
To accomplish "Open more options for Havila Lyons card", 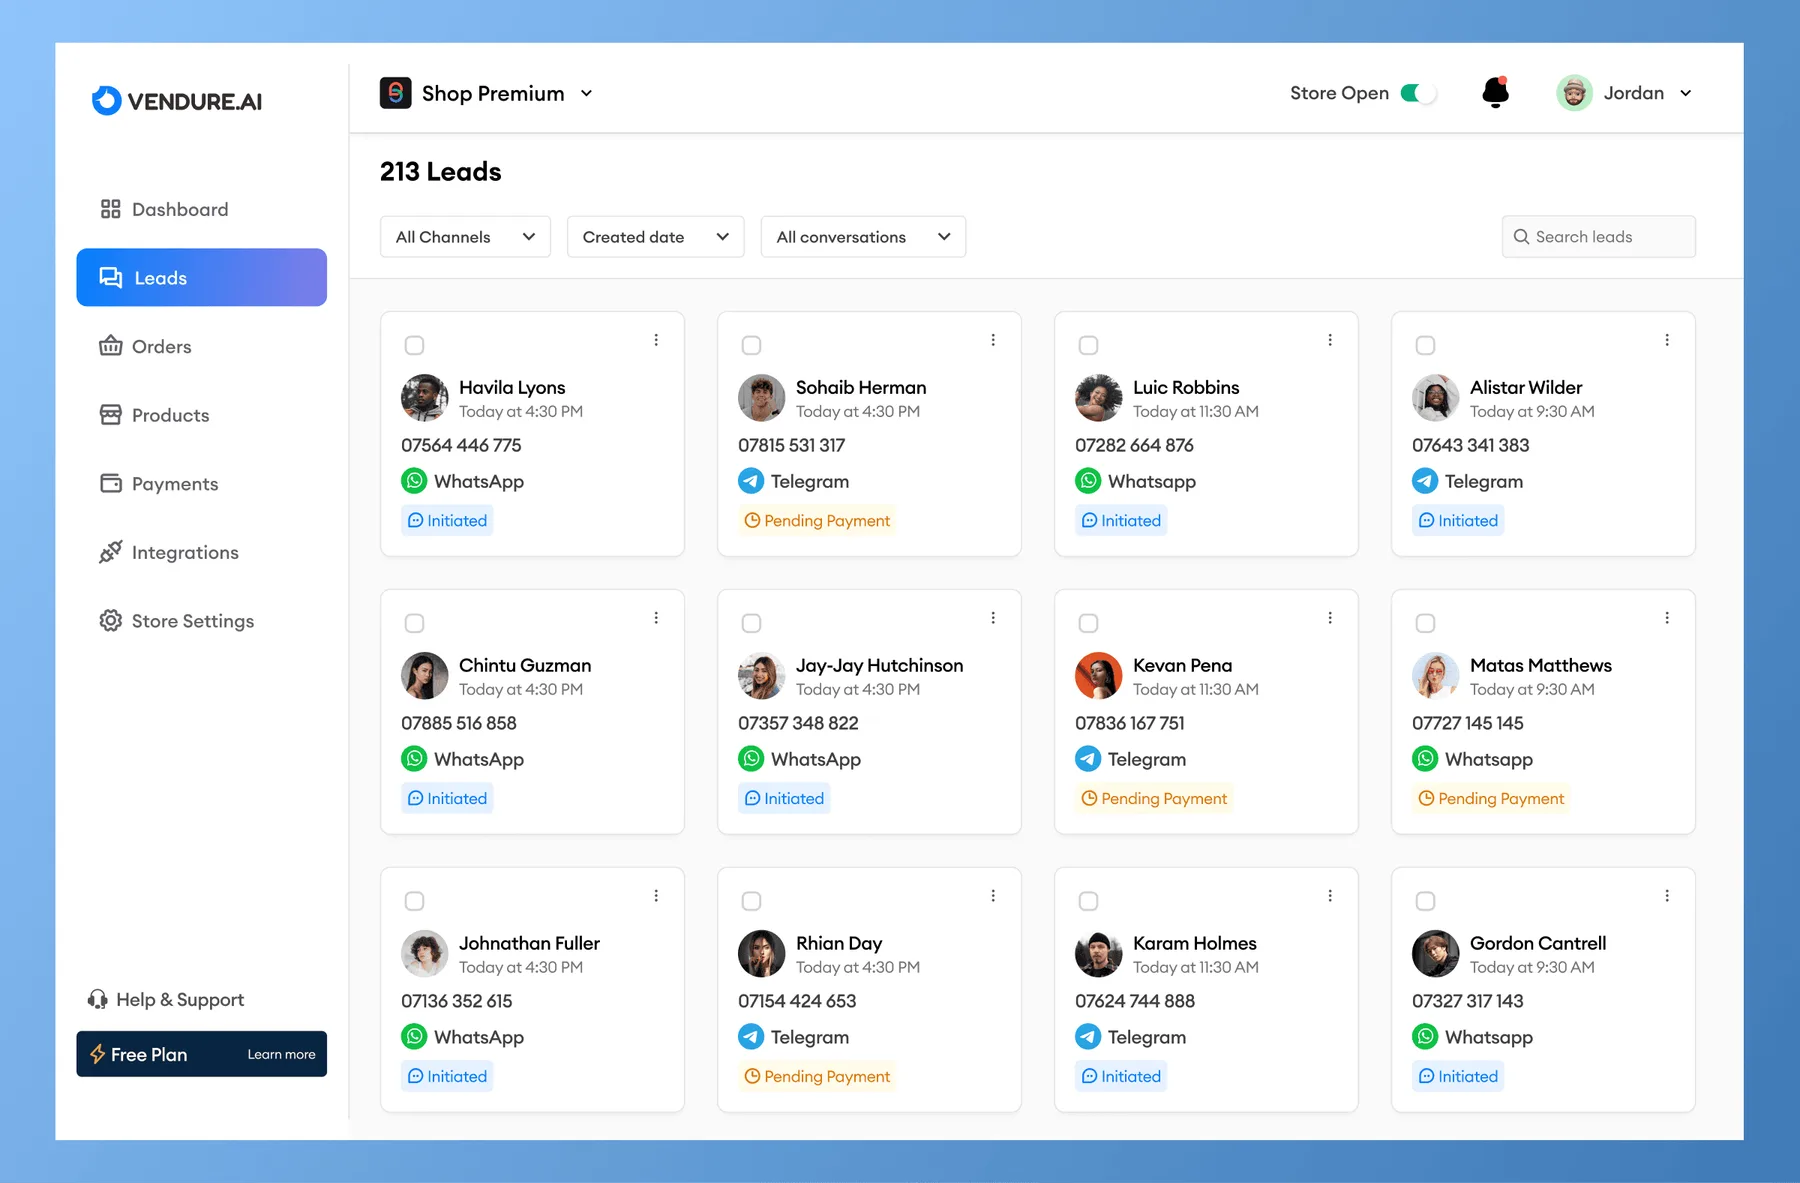I will tap(656, 340).
